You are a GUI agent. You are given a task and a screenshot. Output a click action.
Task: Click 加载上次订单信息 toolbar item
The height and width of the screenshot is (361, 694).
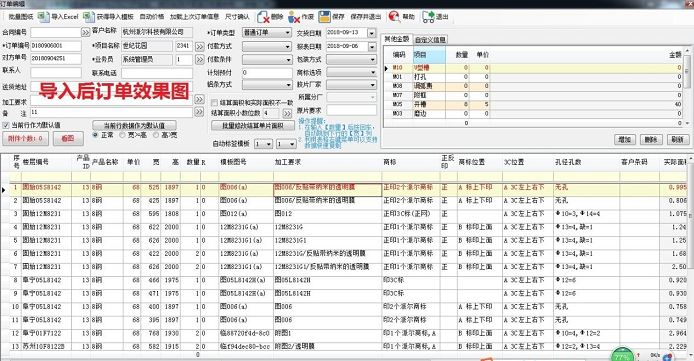point(194,17)
